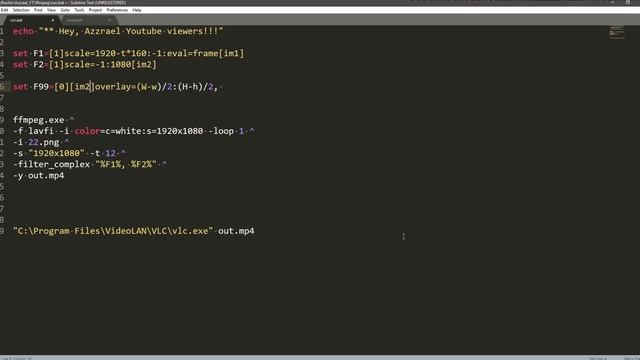Click the 'ffmpeg.exe ^' line
This screenshot has width=640, height=360.
pos(43,120)
